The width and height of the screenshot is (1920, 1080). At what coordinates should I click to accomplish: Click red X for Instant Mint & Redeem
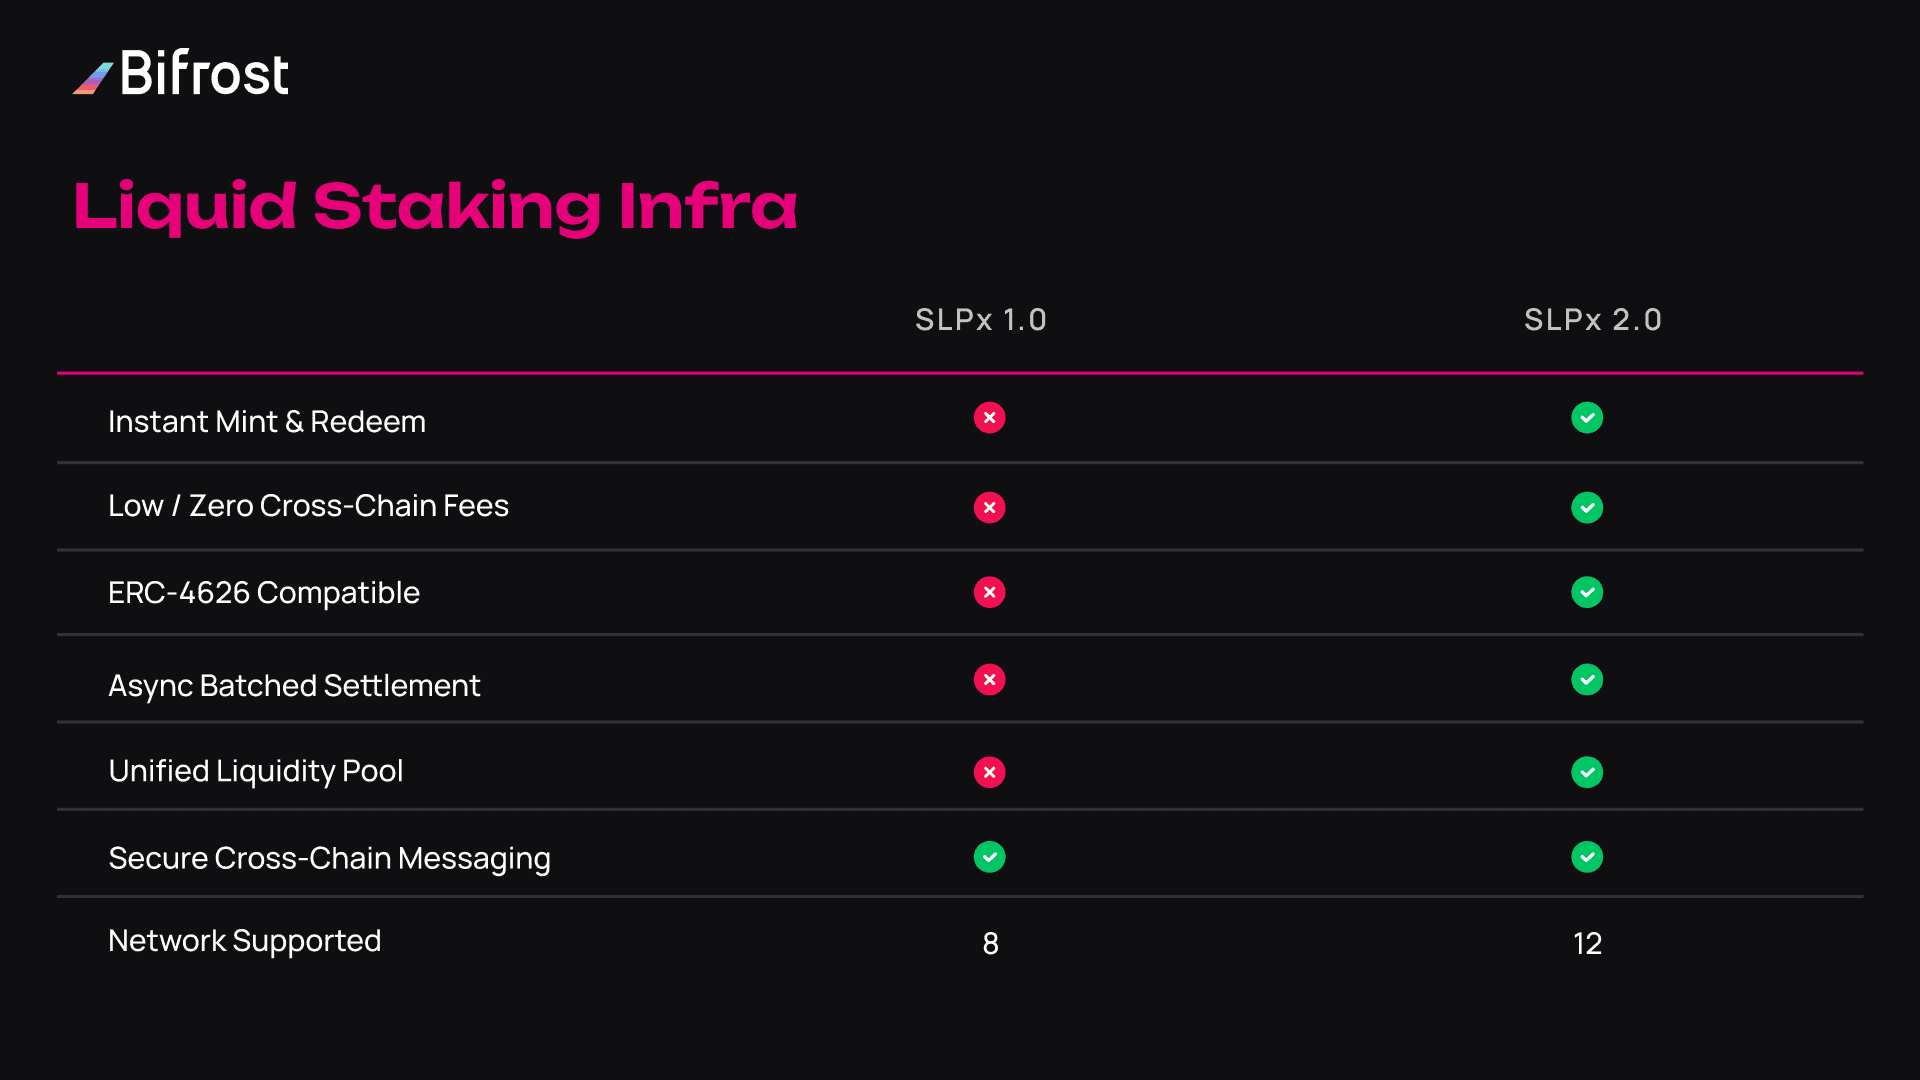click(989, 418)
